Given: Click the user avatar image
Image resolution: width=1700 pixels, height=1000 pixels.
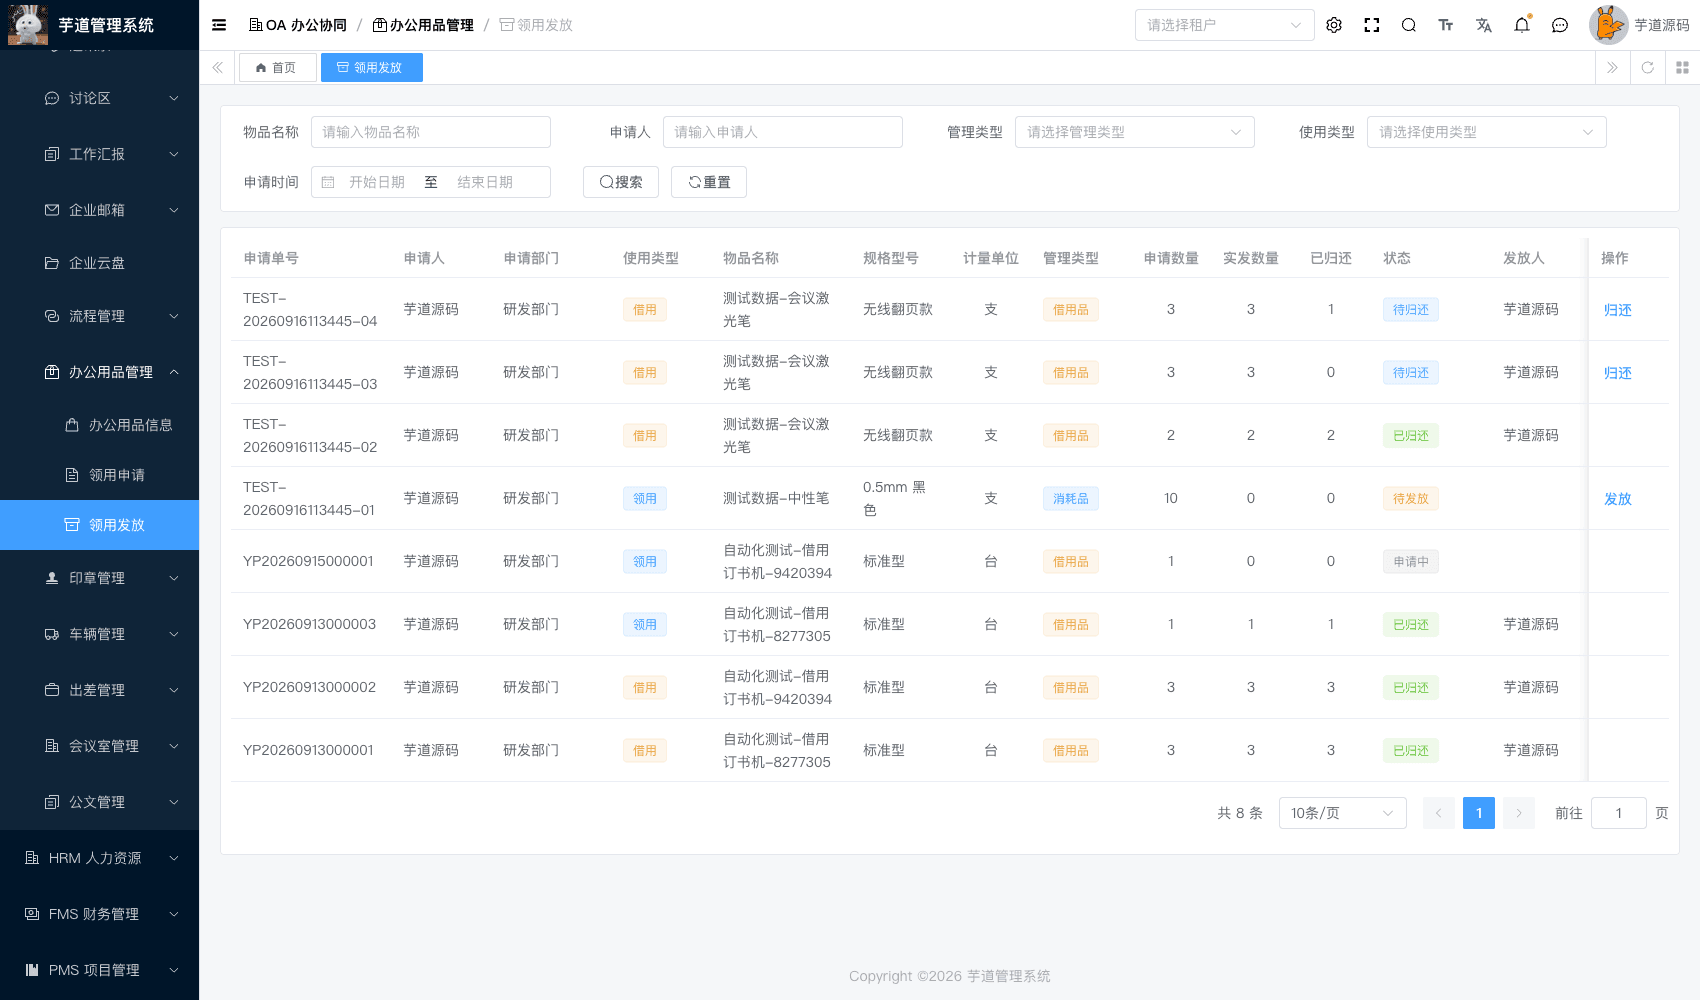Looking at the screenshot, I should (x=1609, y=25).
